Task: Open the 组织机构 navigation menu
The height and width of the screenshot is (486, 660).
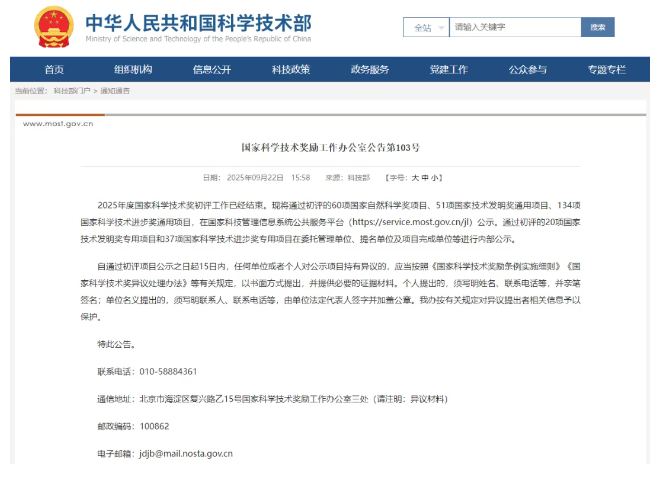Action: tap(133, 69)
